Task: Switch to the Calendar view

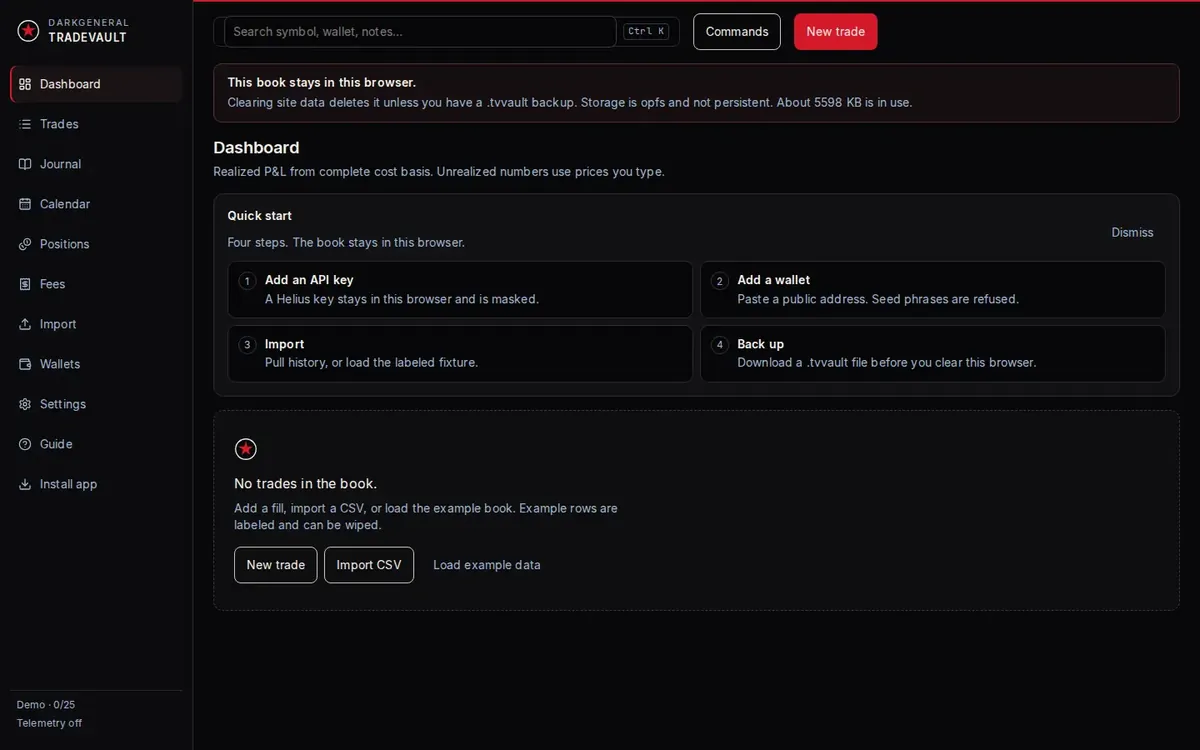Action: [x=96, y=204]
